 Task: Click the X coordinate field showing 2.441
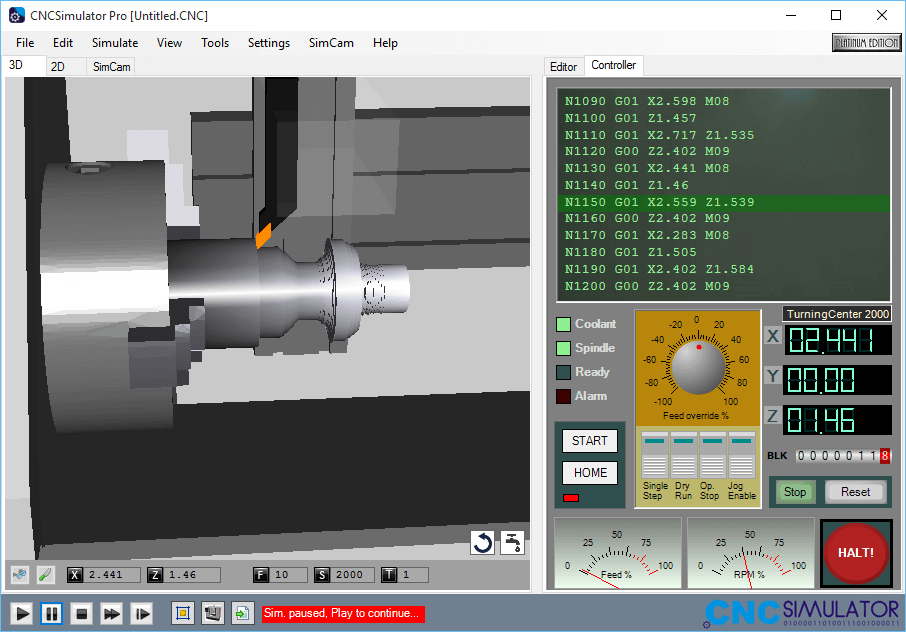[112, 575]
